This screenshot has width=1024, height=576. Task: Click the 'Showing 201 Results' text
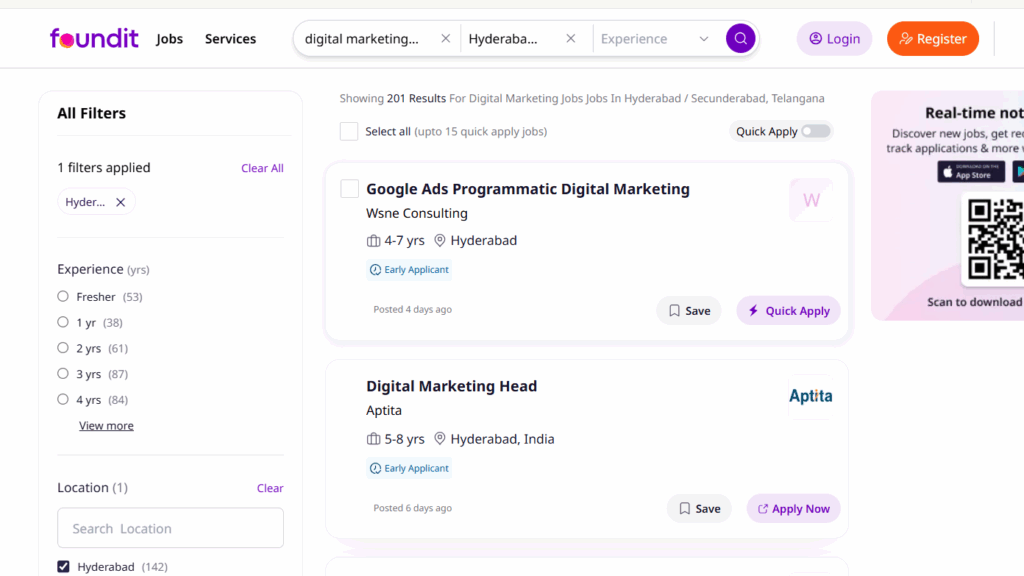tap(392, 99)
